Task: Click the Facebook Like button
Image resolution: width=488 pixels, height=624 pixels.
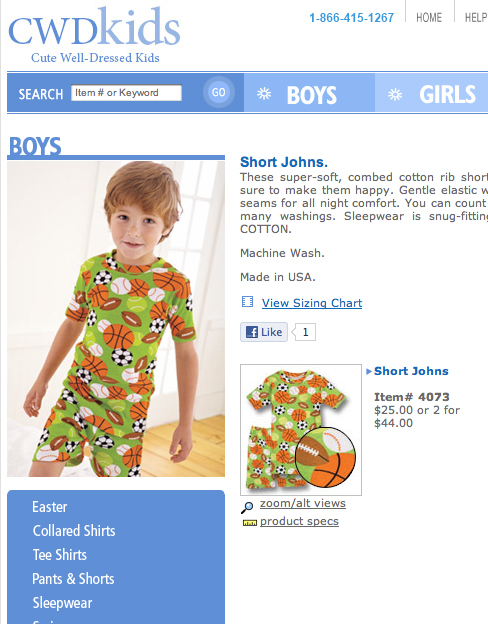Action: click(x=264, y=332)
